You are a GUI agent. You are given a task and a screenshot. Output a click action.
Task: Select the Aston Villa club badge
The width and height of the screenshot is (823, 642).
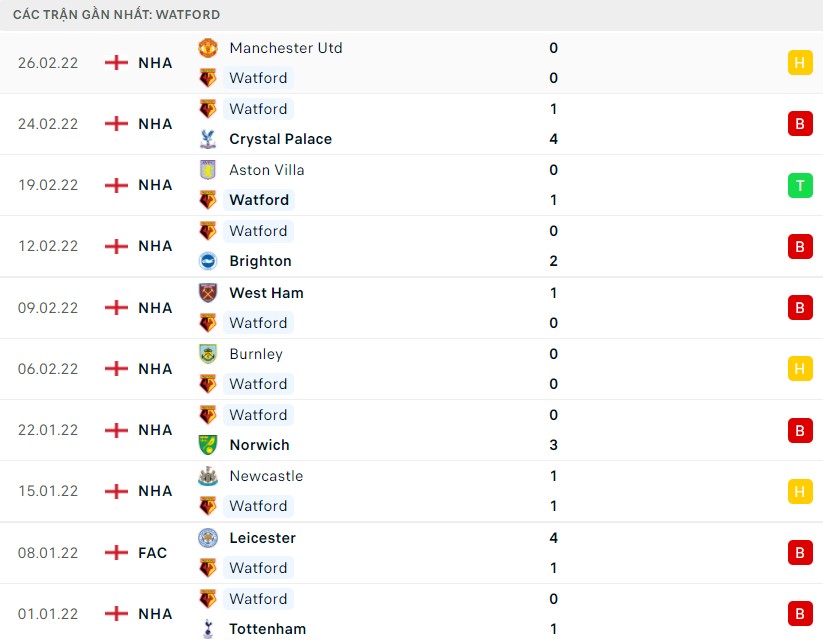click(x=209, y=170)
